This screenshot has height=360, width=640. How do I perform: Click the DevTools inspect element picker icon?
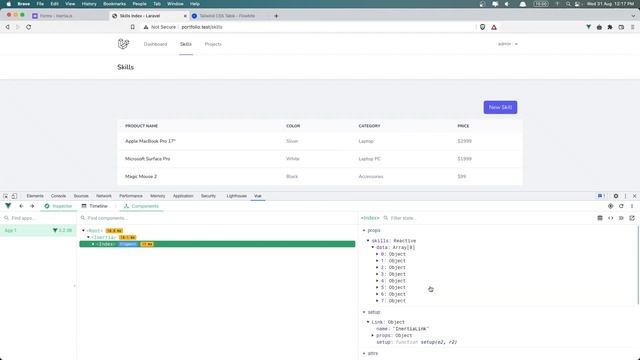pyautogui.click(x=6, y=196)
